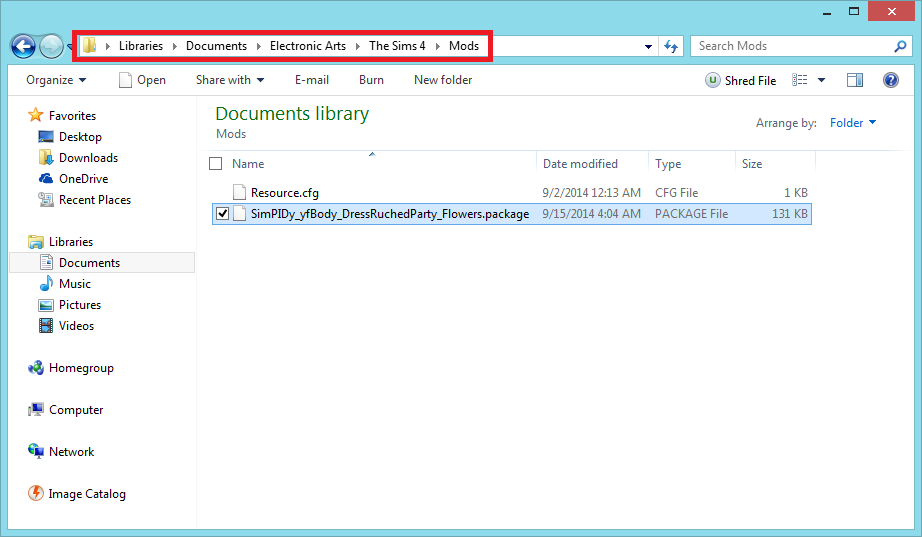Click the Favorites star icon
Viewport: 922px width, 537px height.
coord(35,115)
